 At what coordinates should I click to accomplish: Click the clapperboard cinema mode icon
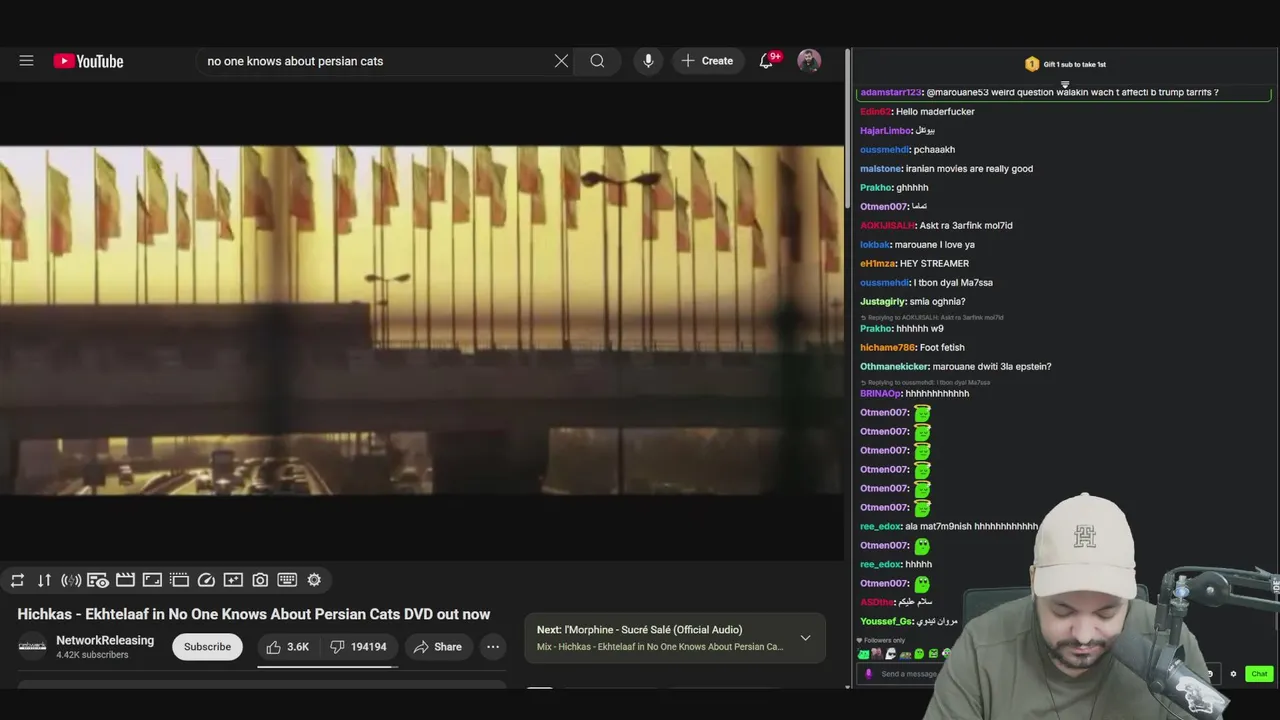click(x=125, y=580)
